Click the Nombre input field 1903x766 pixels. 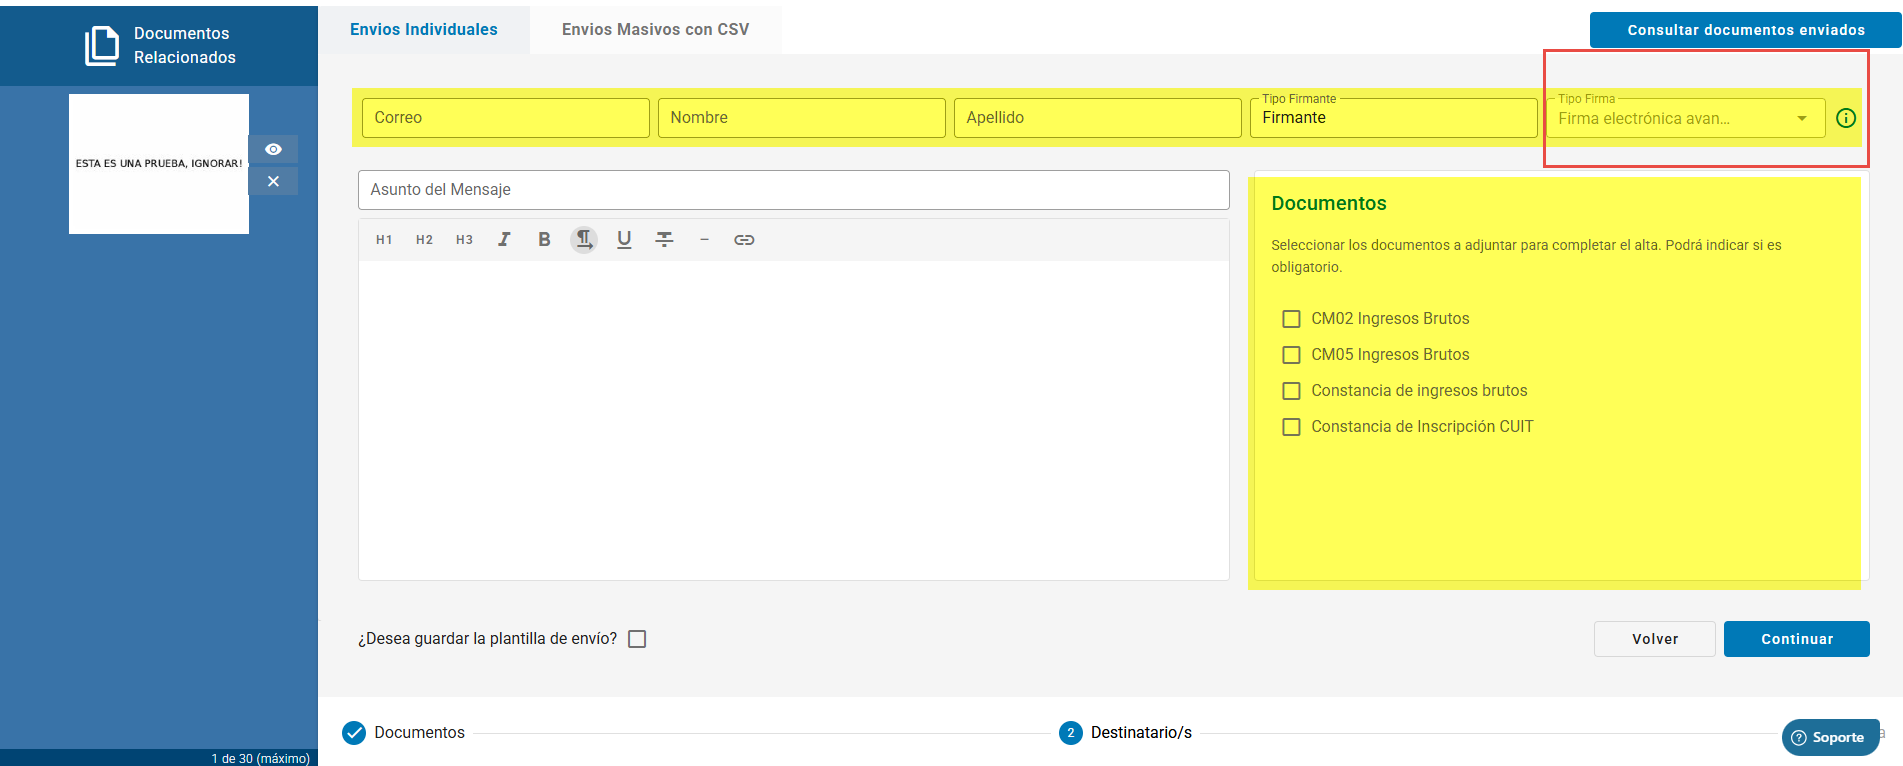click(802, 118)
